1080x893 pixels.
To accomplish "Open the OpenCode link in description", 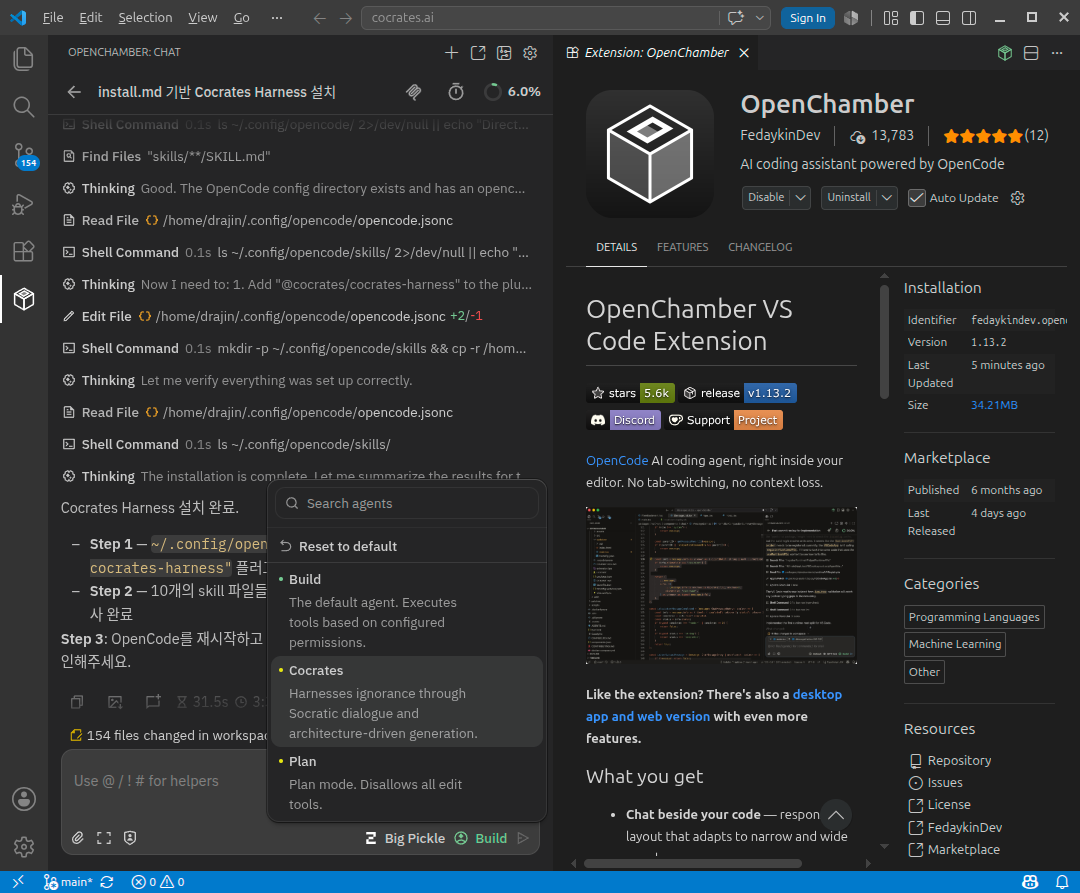I will click(616, 461).
